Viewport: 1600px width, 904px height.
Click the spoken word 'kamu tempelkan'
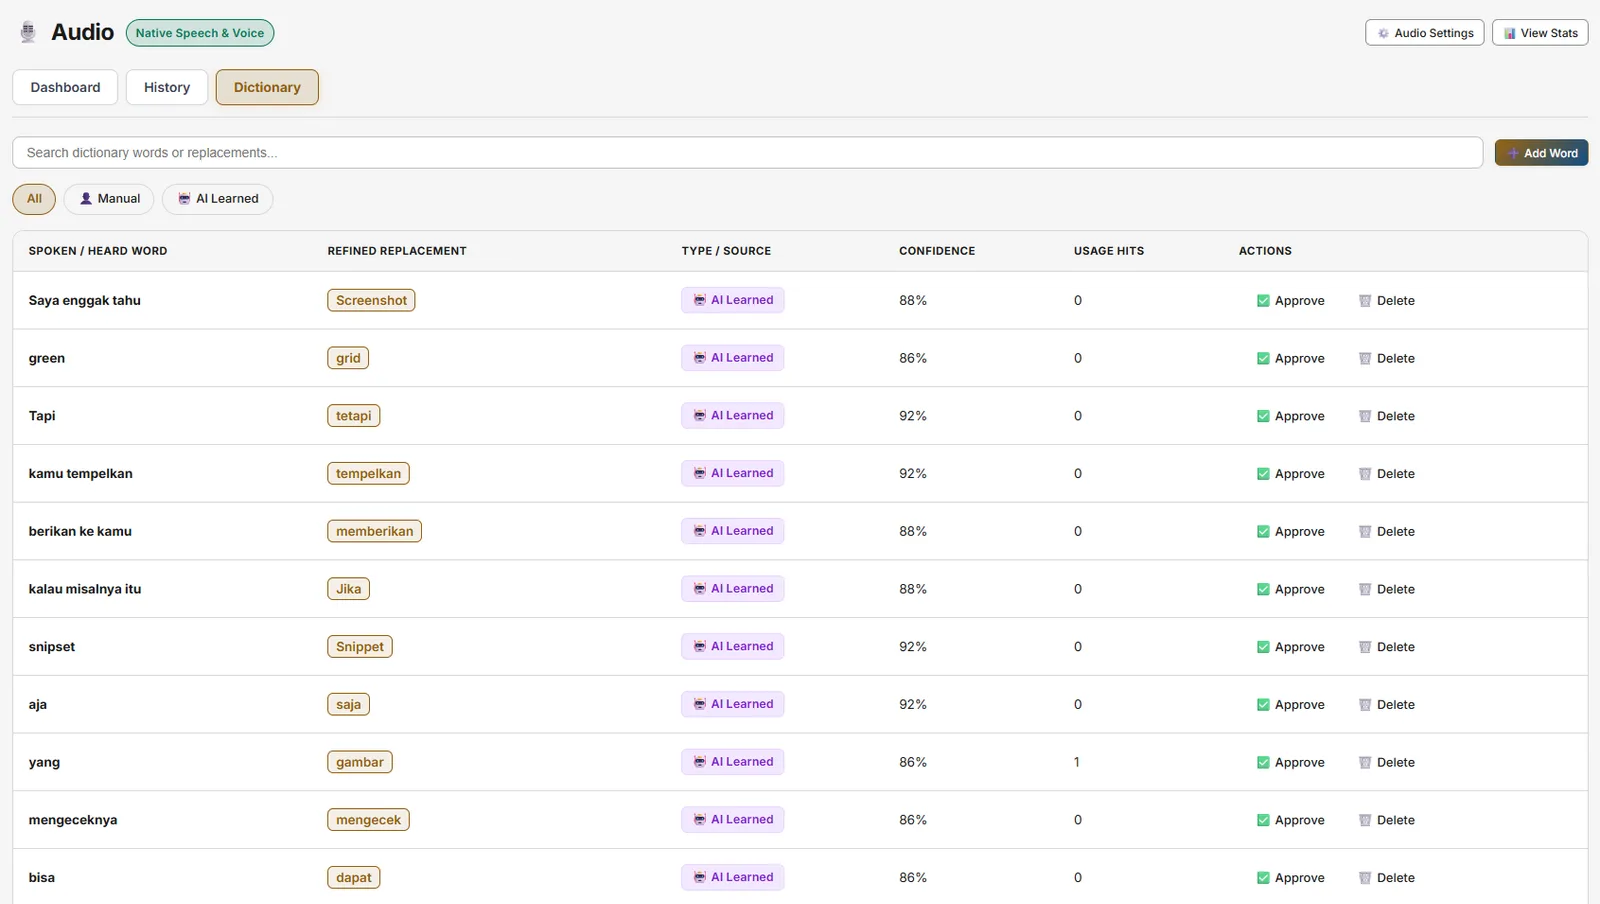pos(80,474)
